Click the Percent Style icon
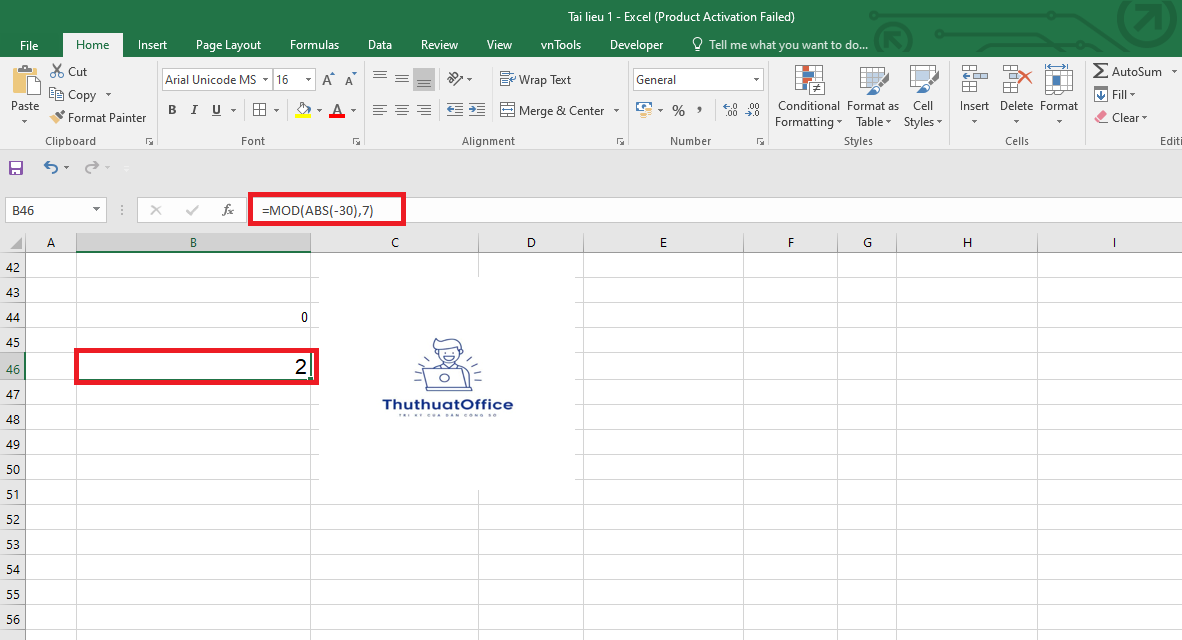 pos(678,110)
